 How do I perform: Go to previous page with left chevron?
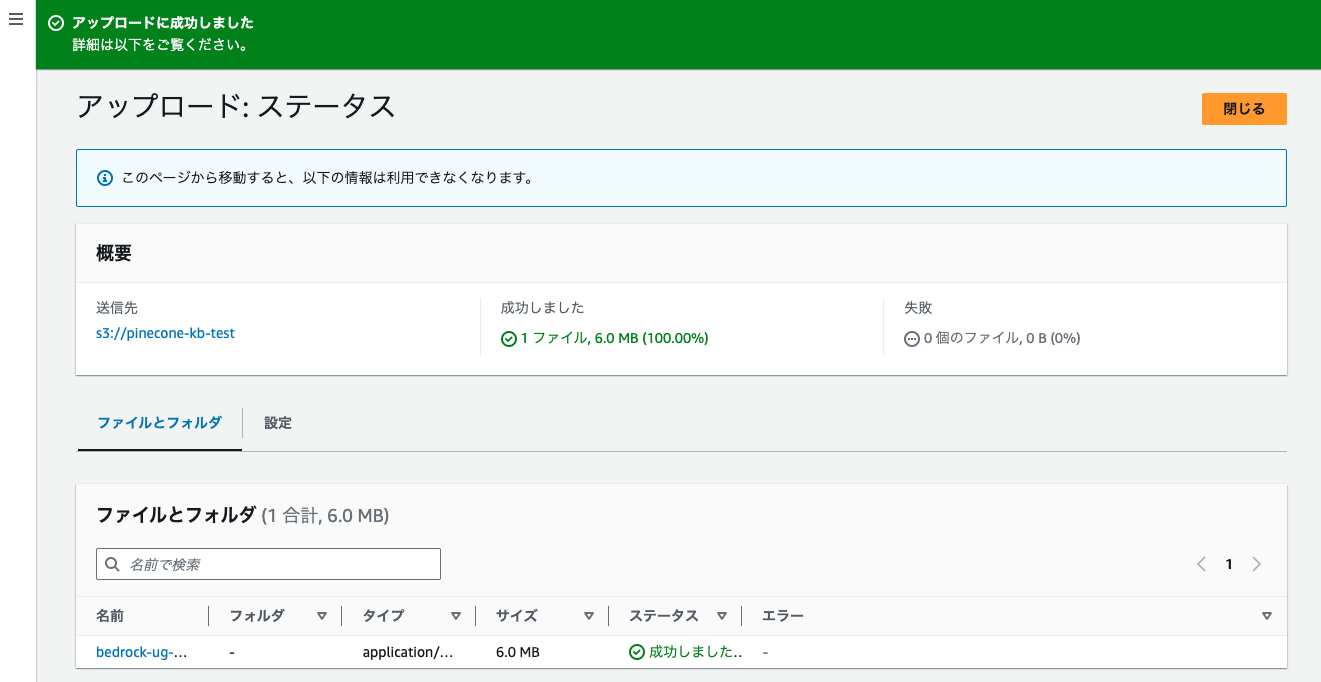pyautogui.click(x=1201, y=564)
